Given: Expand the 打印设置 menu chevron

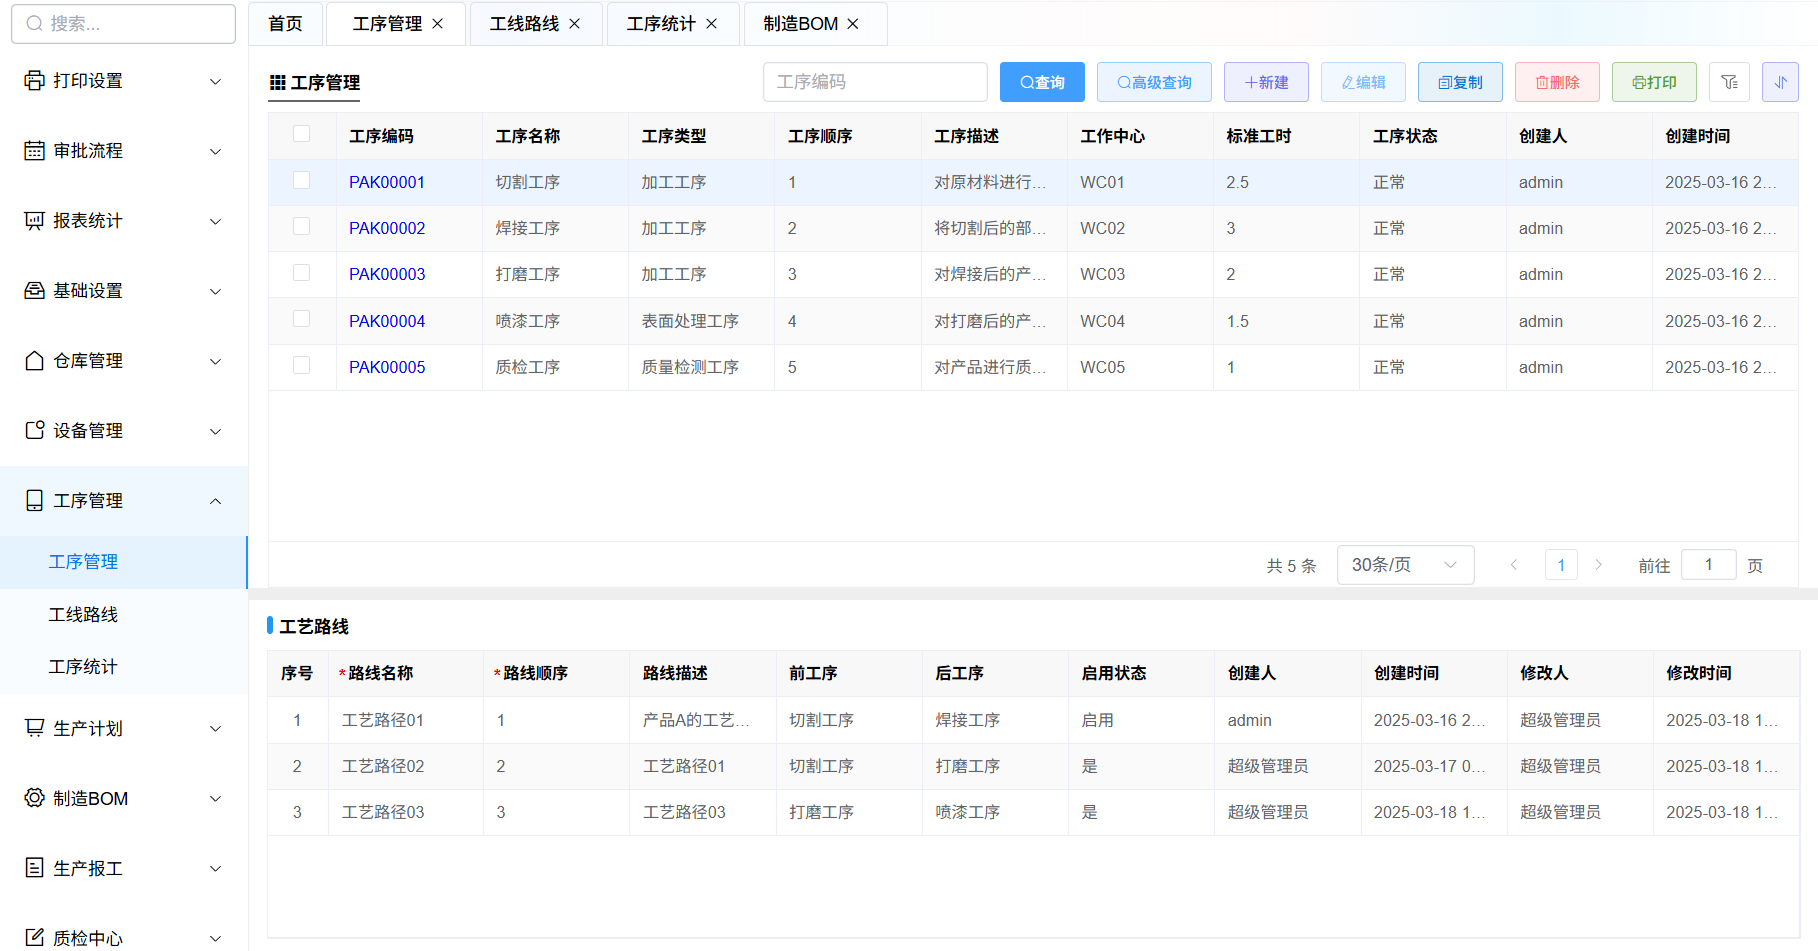Looking at the screenshot, I should point(215,81).
